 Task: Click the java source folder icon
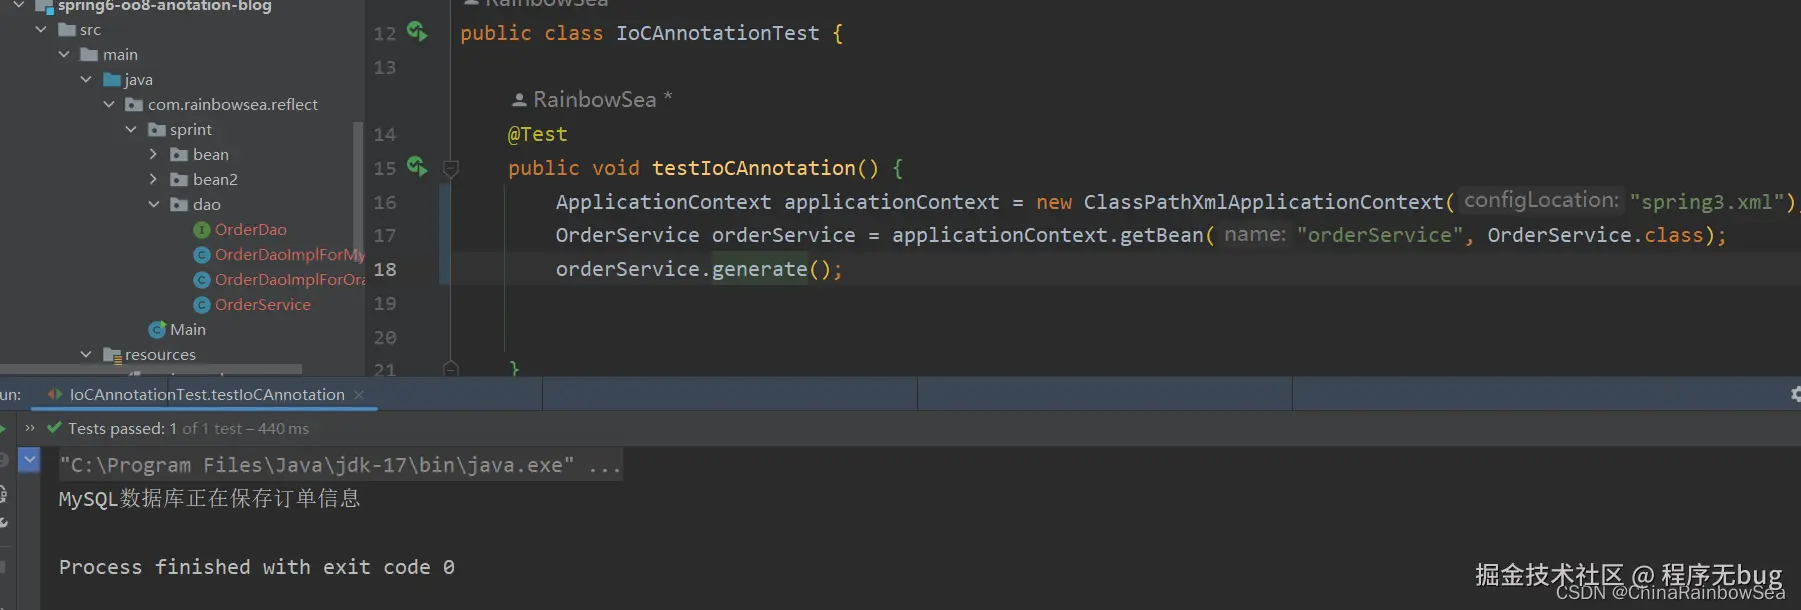coord(112,80)
